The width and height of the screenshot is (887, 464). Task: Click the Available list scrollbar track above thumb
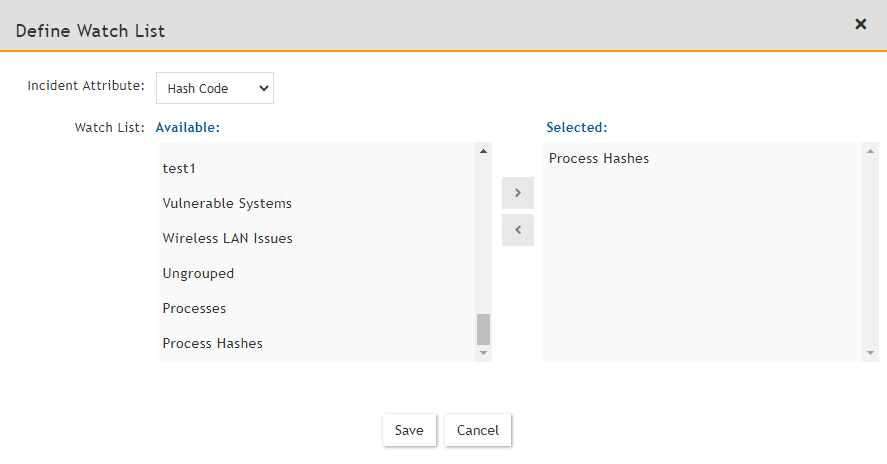coord(484,230)
